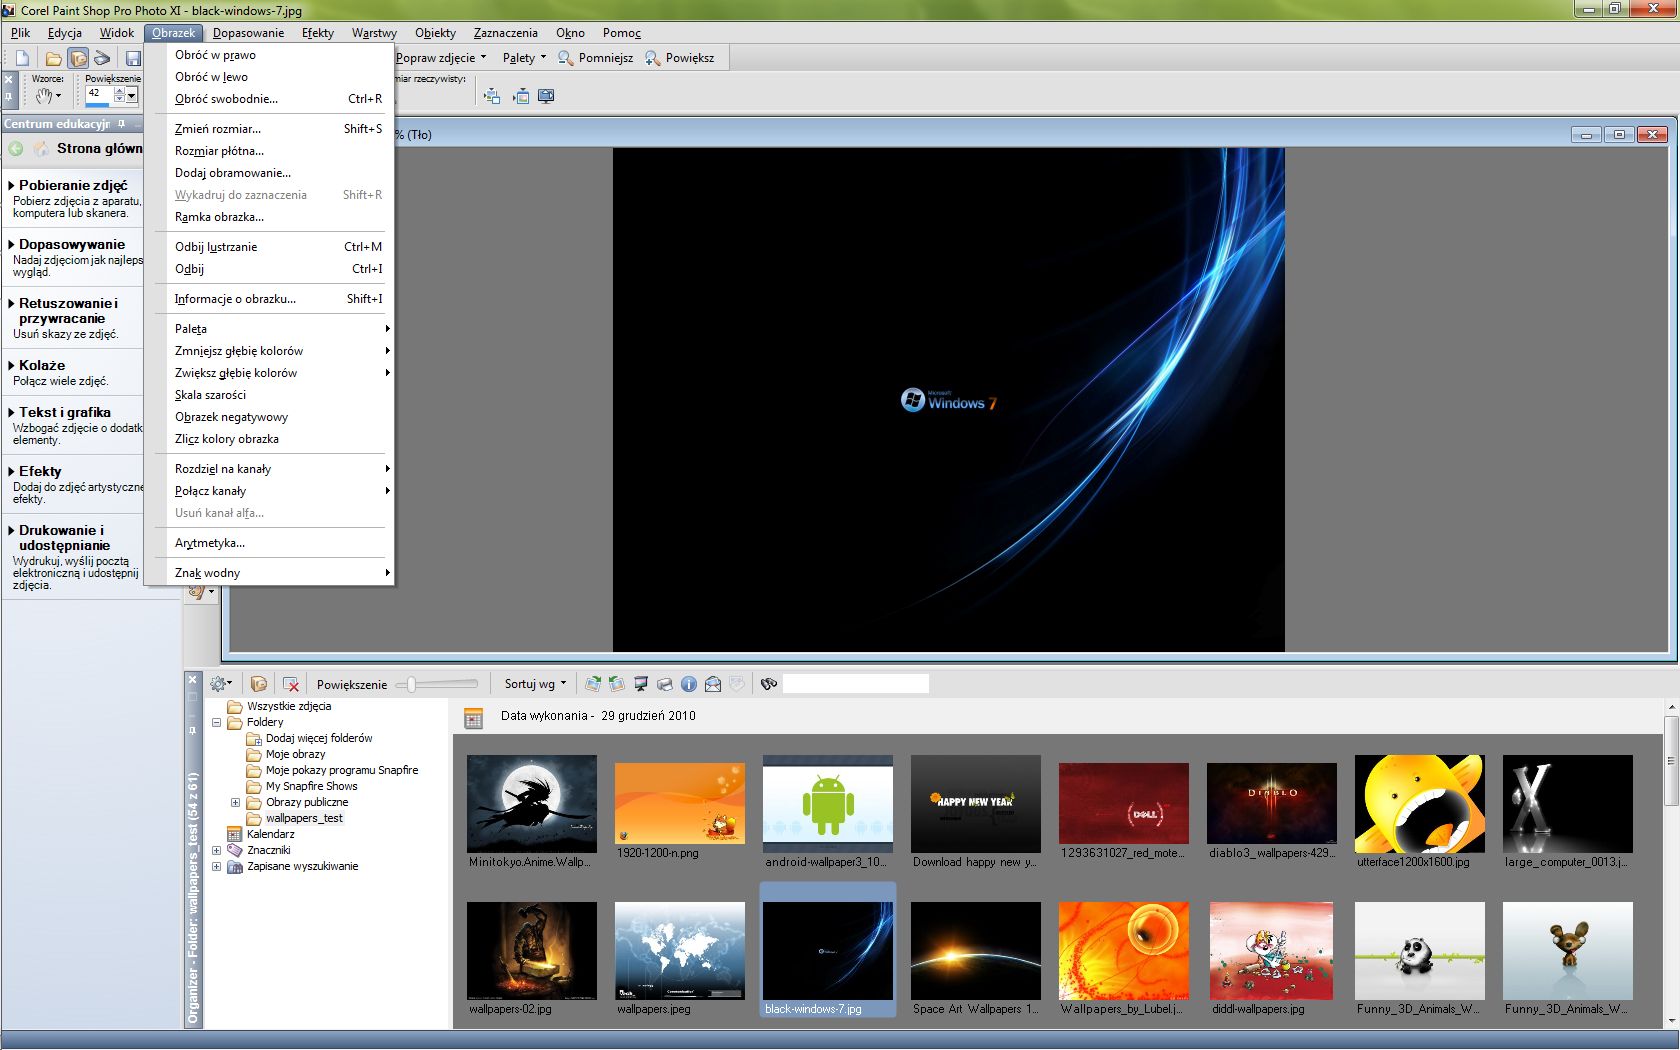Click the blue image info icon
Viewport: 1680px width, 1050px height.
point(689,684)
